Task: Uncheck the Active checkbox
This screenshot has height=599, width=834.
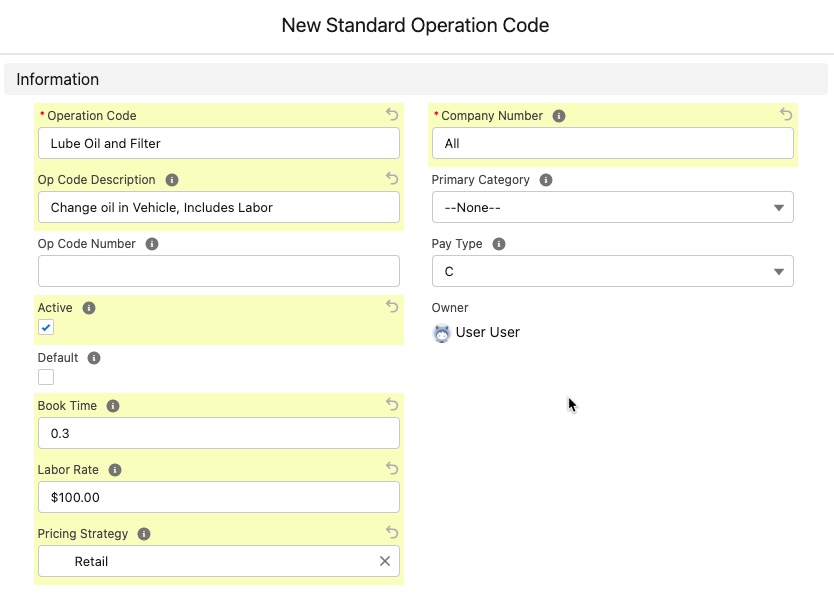Action: 46,328
